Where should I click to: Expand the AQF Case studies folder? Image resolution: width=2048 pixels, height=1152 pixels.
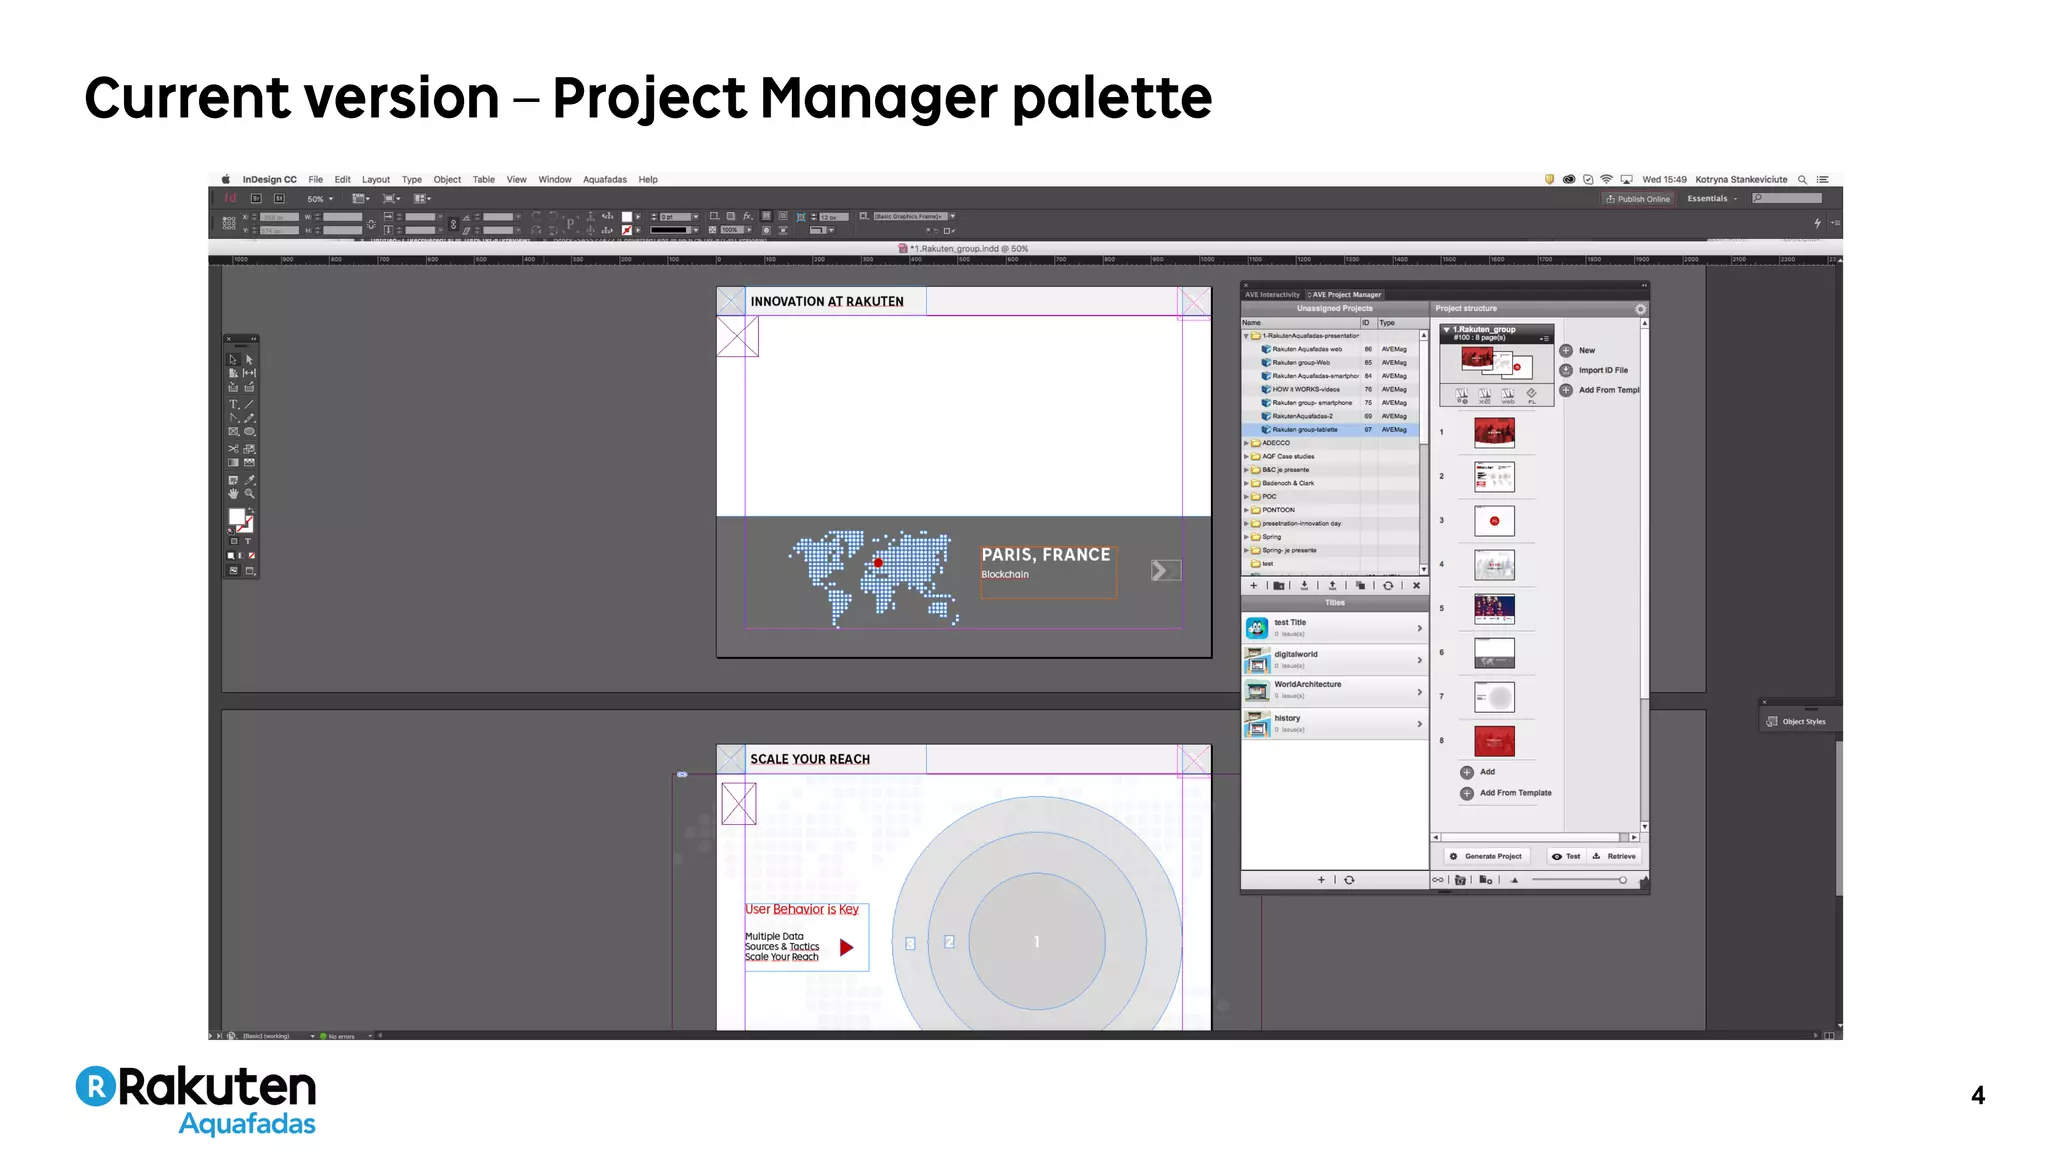[1246, 456]
